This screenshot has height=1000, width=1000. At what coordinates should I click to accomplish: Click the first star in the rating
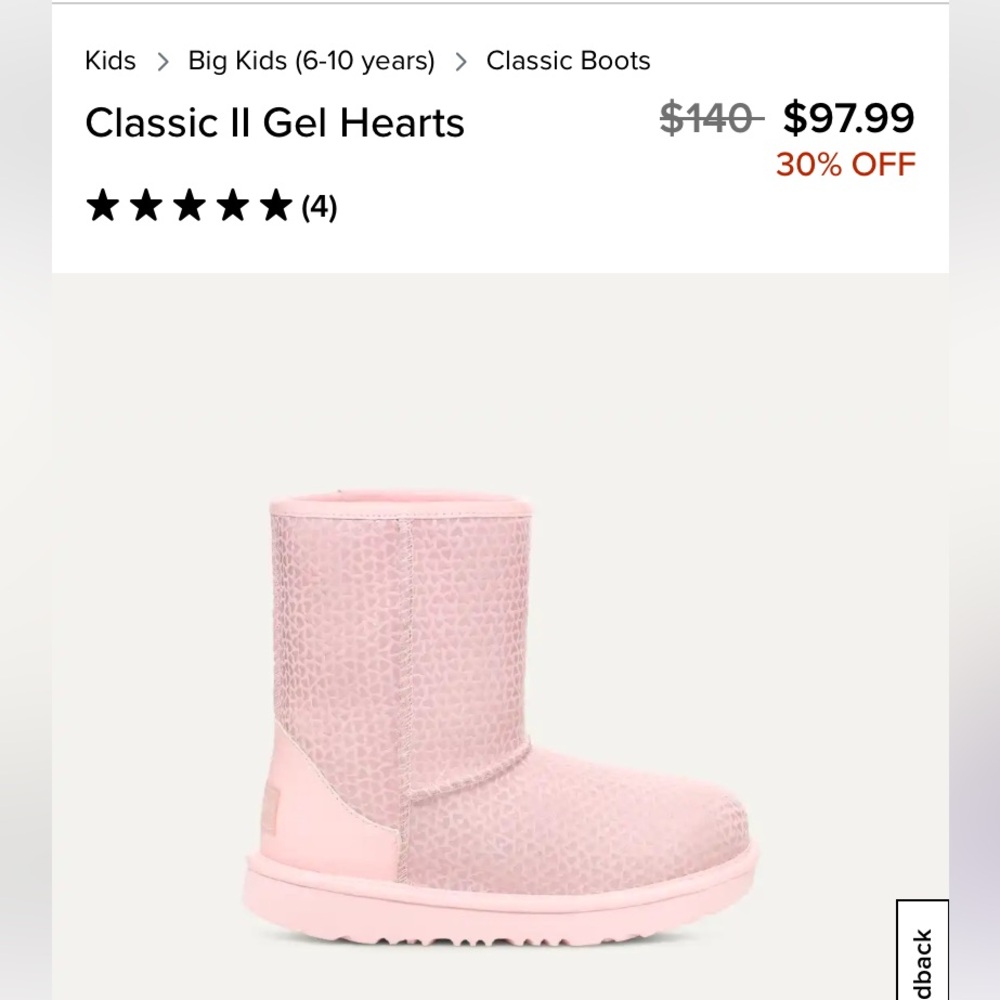click(x=105, y=206)
